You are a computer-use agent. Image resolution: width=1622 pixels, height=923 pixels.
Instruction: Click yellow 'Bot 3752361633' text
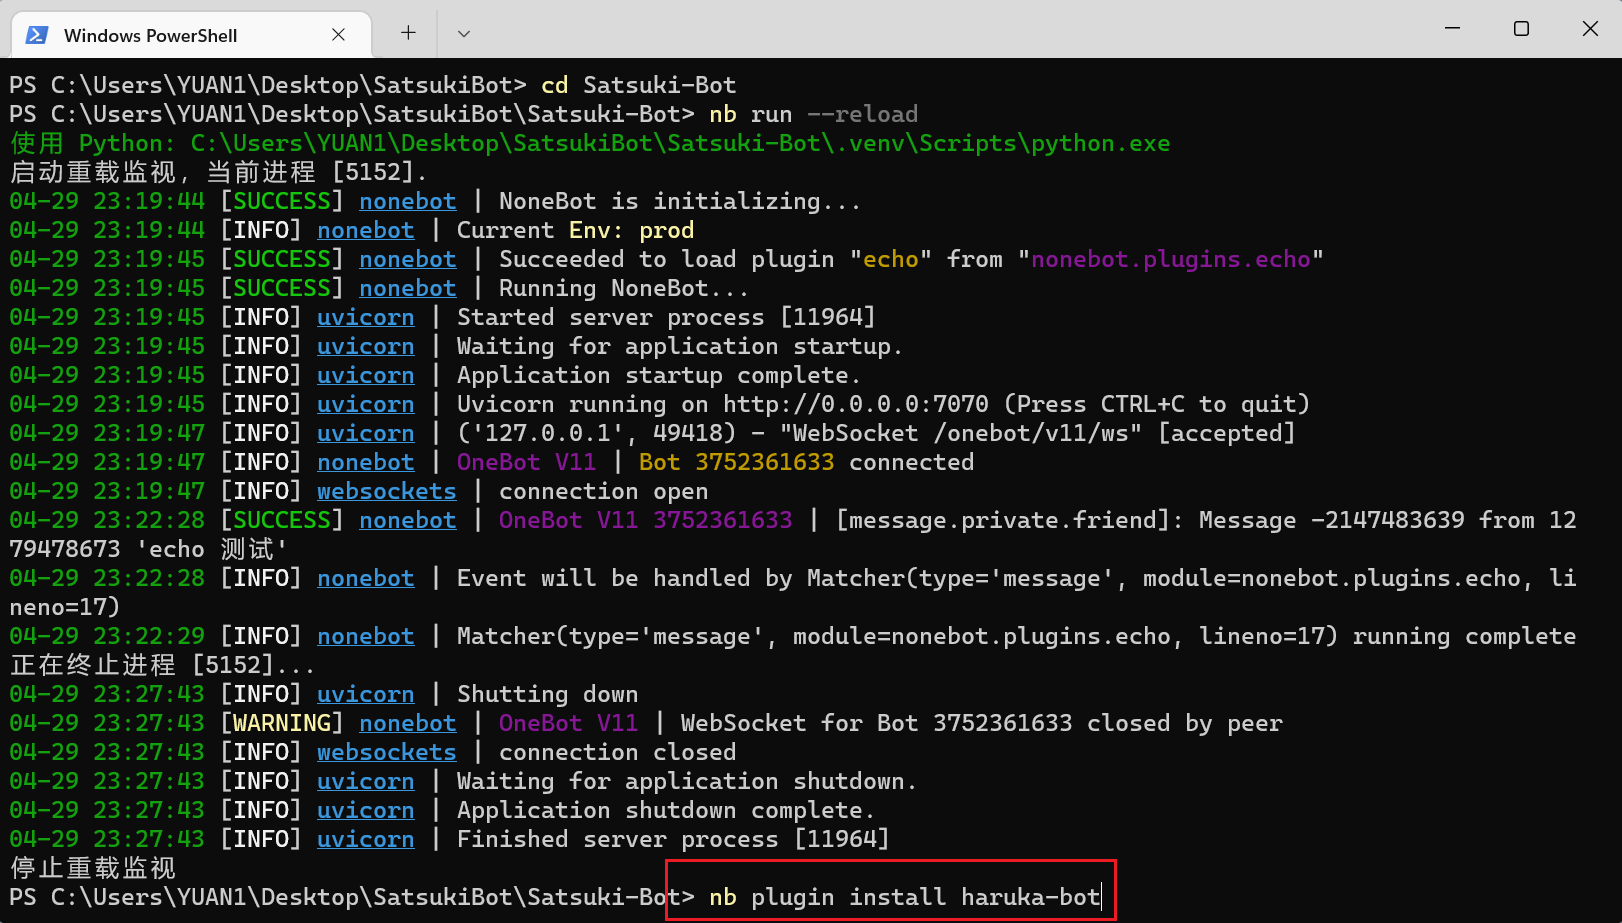(737, 462)
